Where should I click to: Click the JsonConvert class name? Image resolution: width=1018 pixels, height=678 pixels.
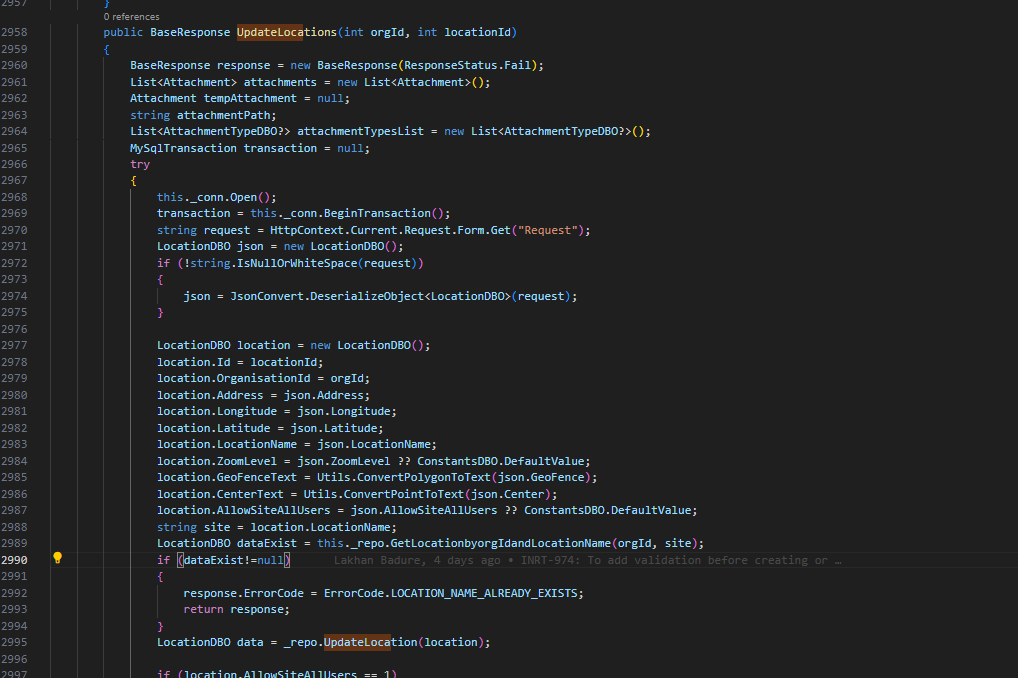[267, 296]
